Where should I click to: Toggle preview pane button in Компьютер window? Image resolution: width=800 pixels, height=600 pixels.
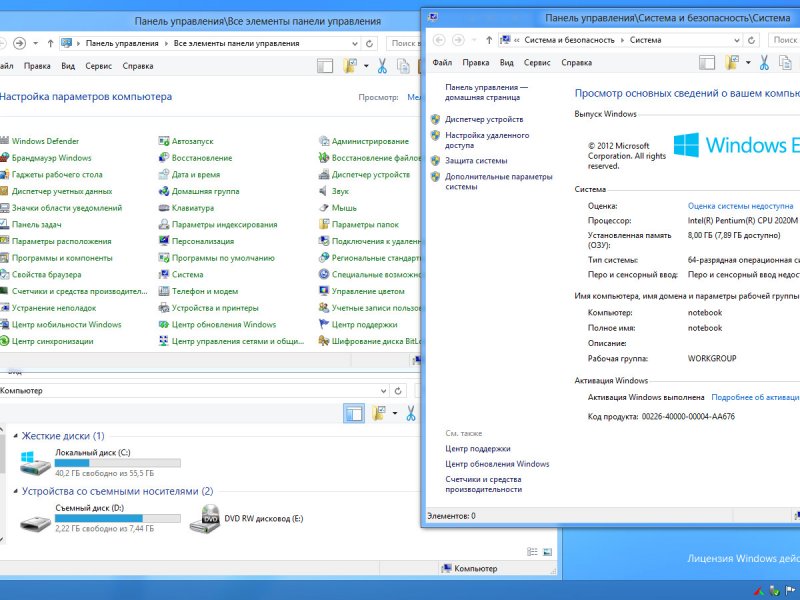point(354,413)
